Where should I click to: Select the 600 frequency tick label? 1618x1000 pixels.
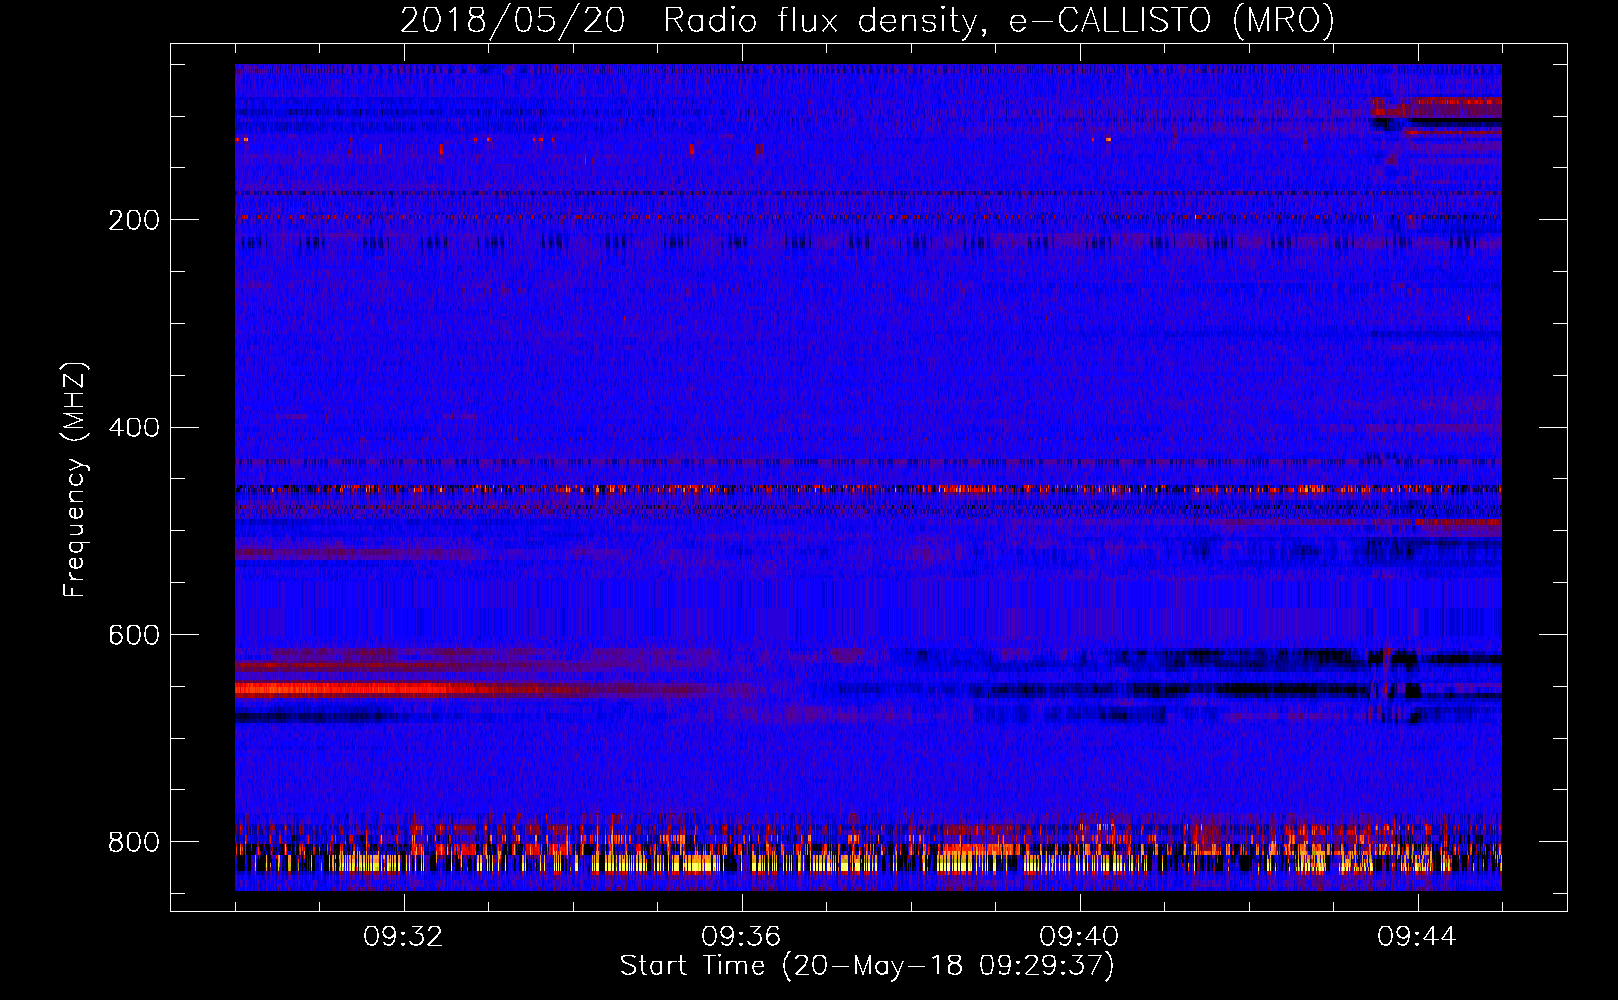pos(134,636)
